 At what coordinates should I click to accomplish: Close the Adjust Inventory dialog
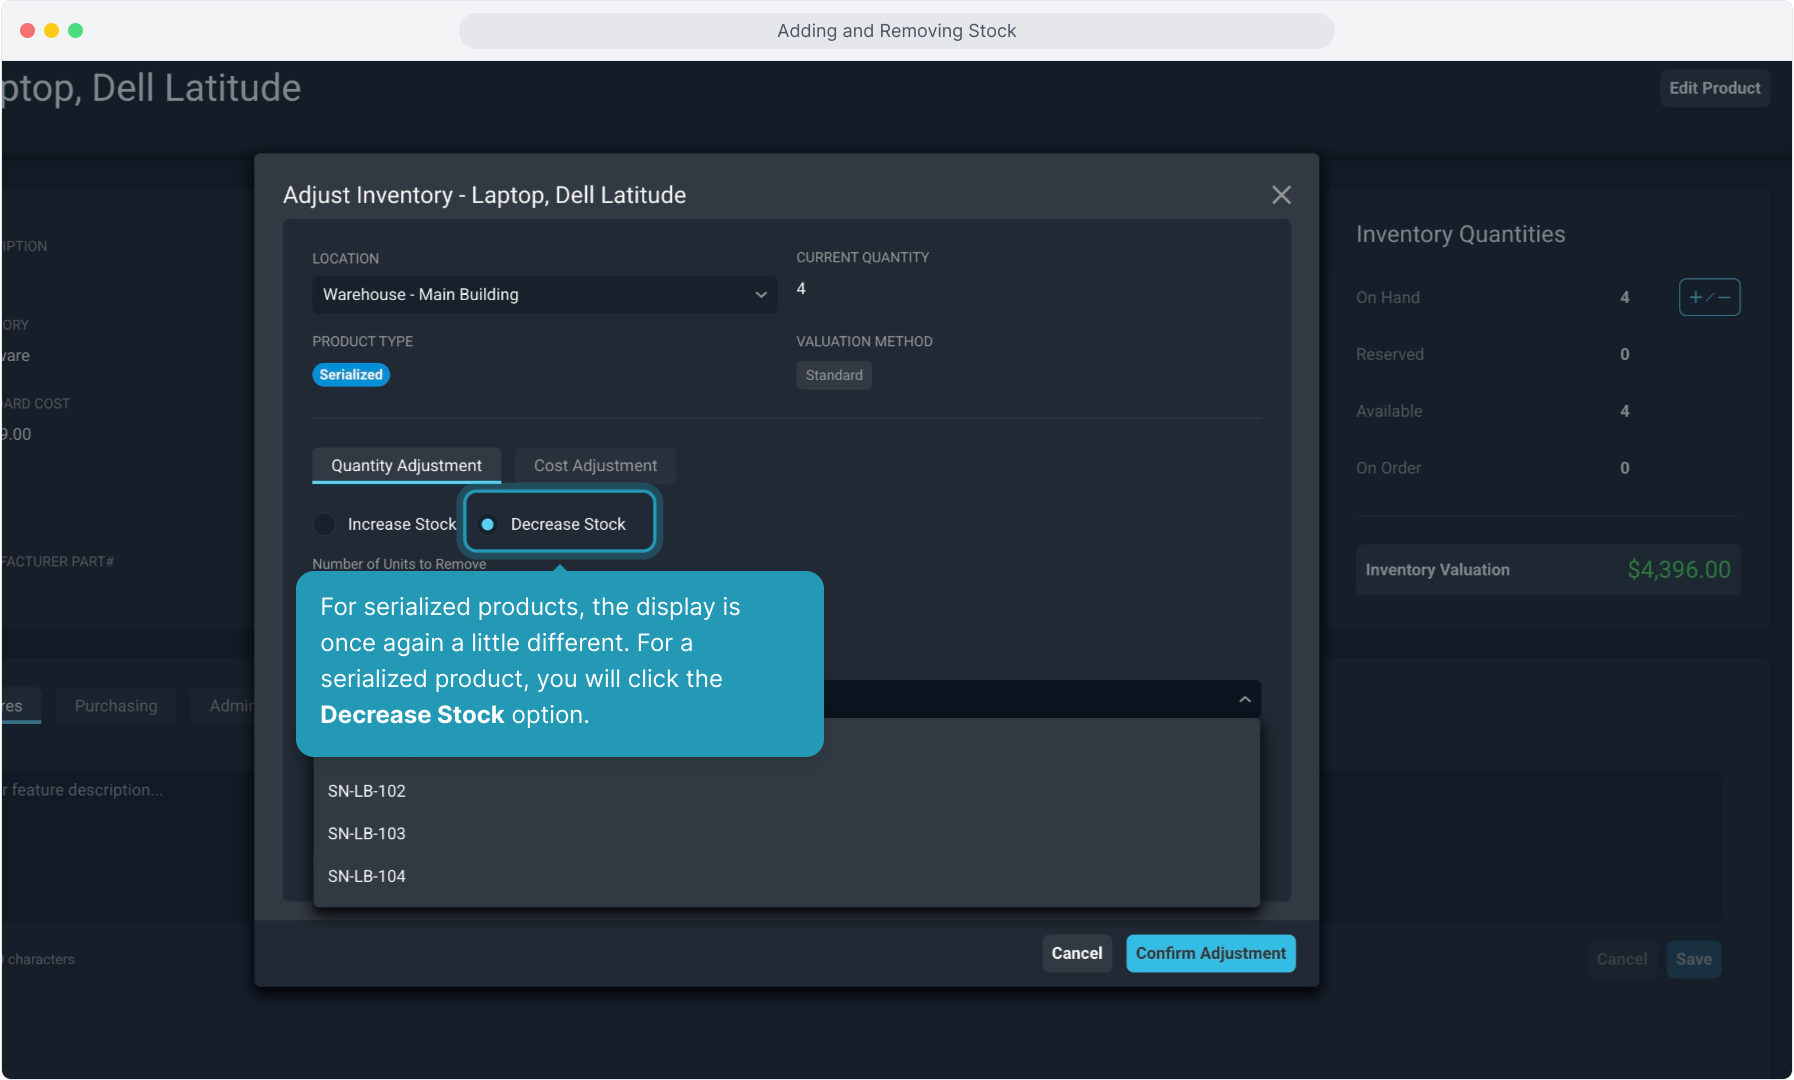(1281, 195)
